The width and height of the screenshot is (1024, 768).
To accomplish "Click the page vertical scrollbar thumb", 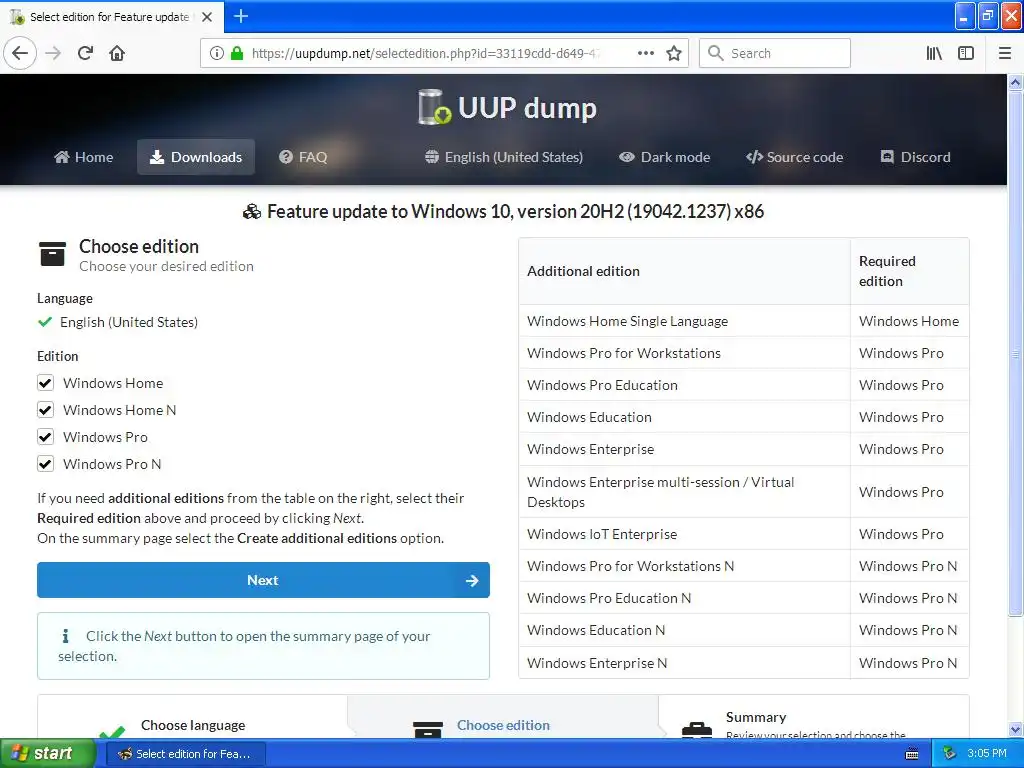I will point(1015,353).
